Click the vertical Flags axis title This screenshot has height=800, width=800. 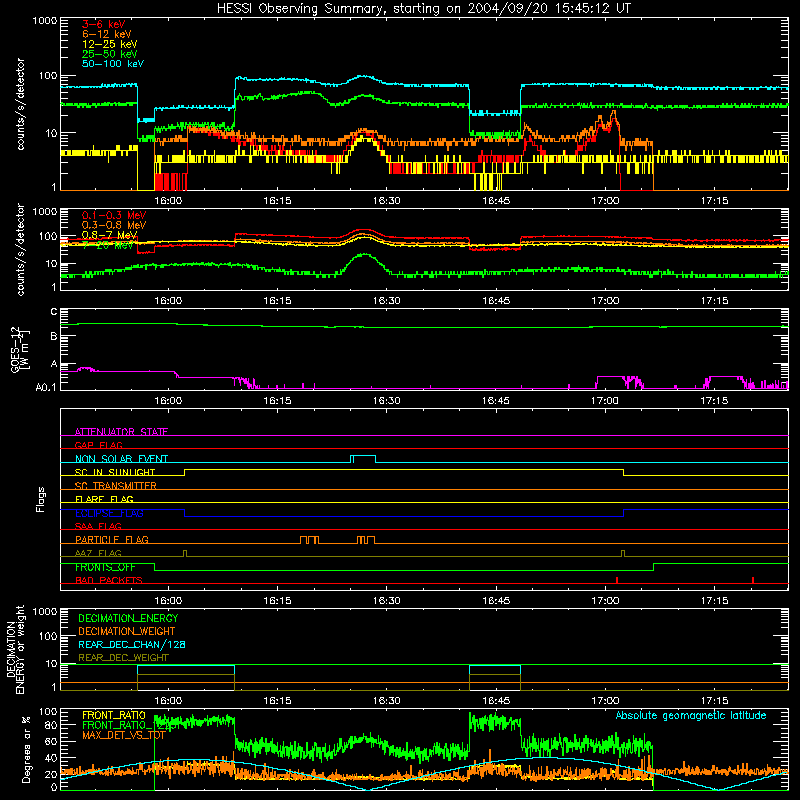coord(41,499)
